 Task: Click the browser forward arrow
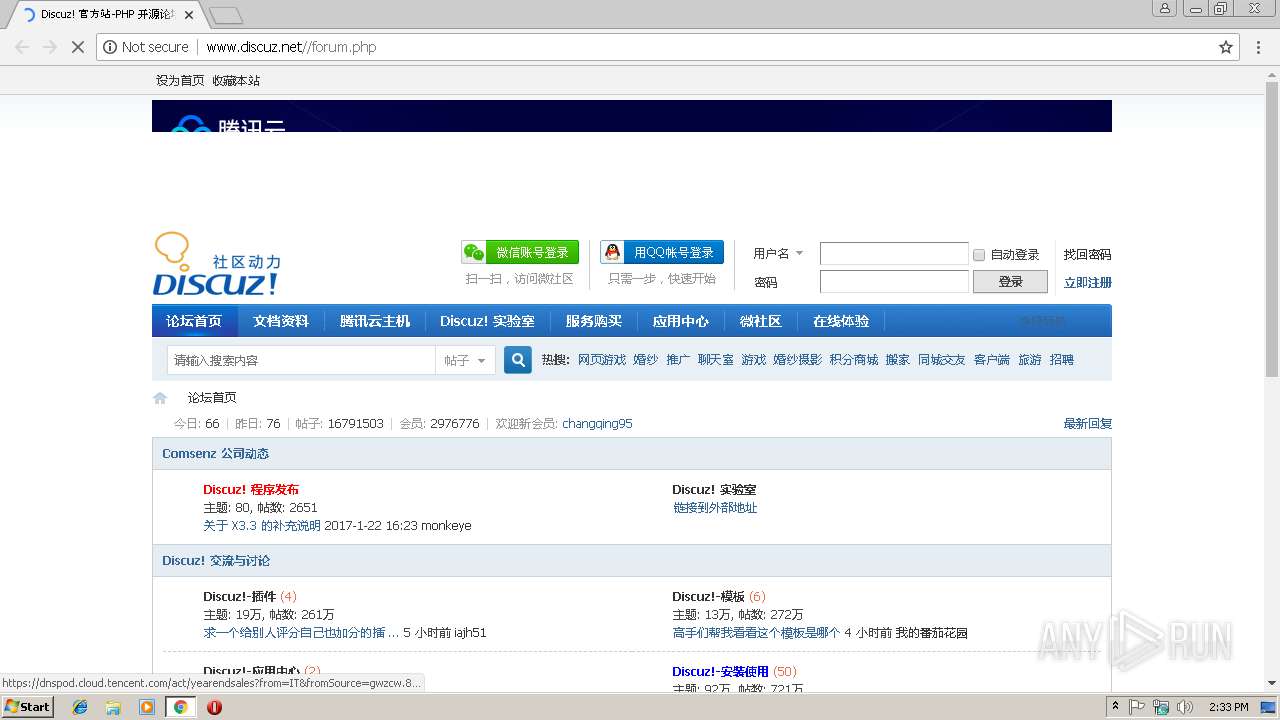[x=50, y=47]
